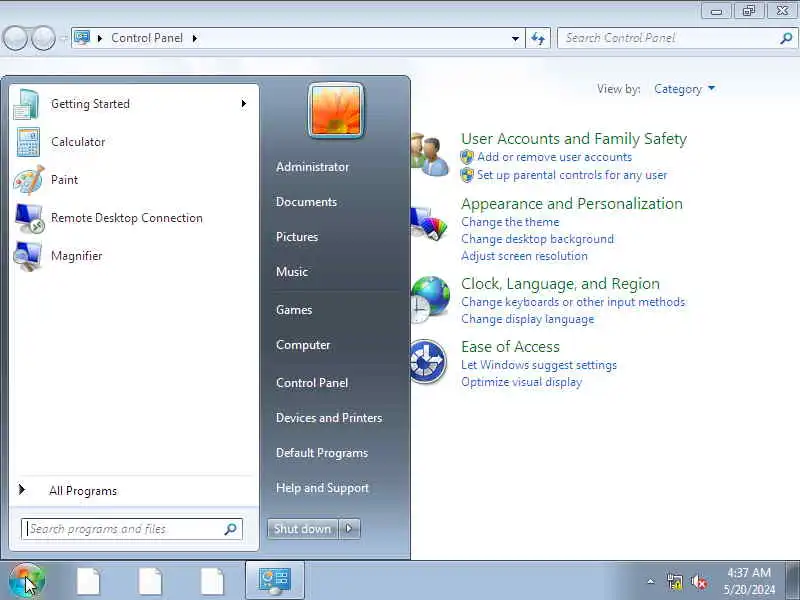
Task: Click Change keyboards or other input methods
Action: coord(573,302)
